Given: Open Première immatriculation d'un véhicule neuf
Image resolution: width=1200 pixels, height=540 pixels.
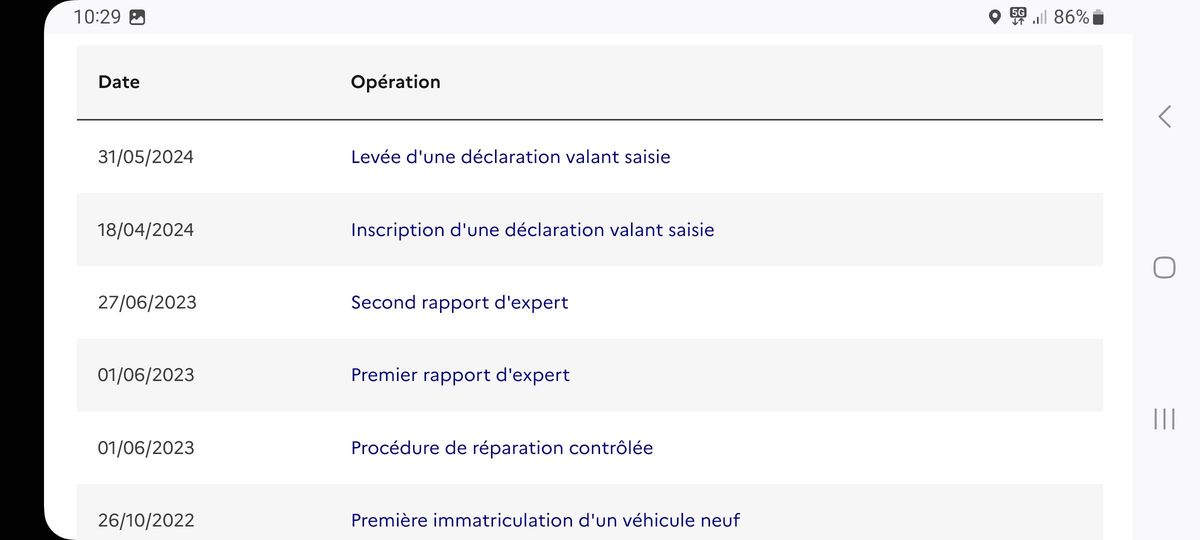Looking at the screenshot, I should [x=545, y=520].
